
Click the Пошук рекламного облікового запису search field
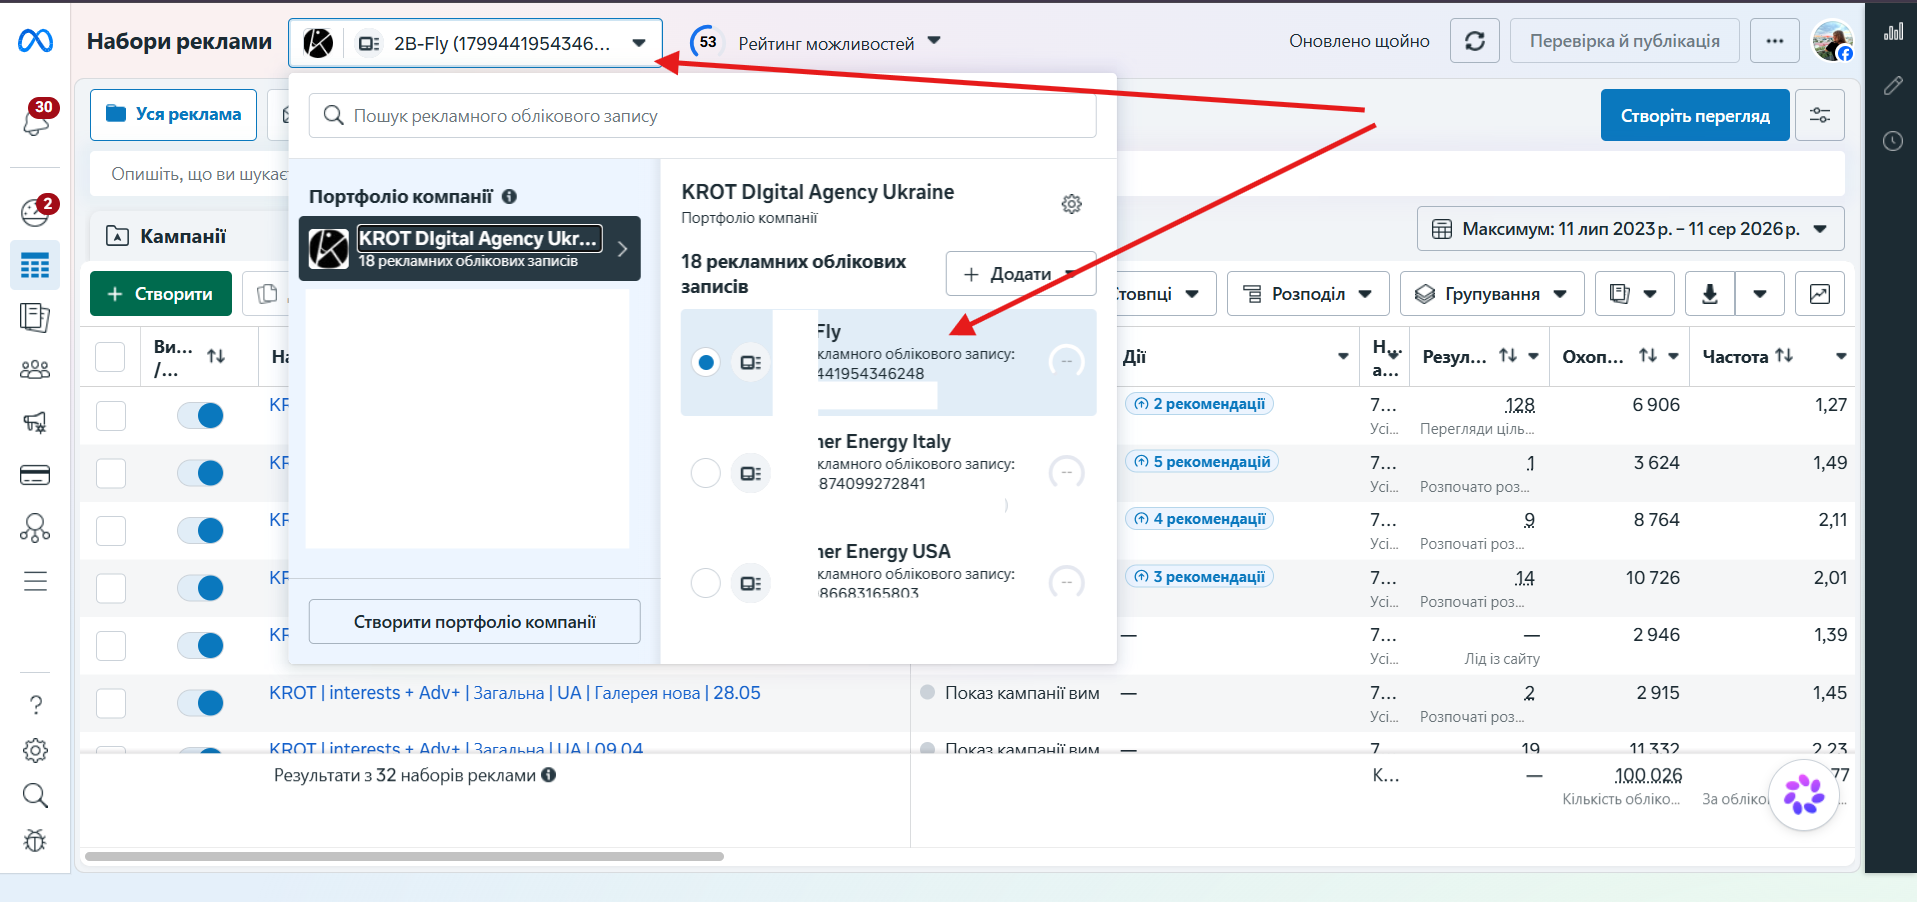[x=703, y=116]
